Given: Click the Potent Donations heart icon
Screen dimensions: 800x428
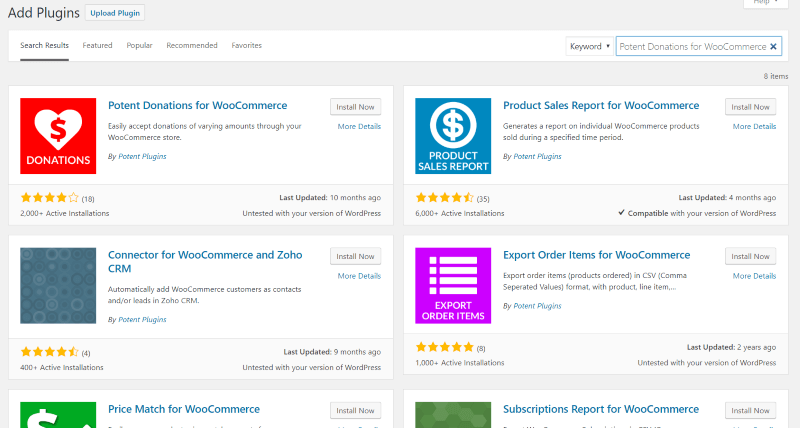Looking at the screenshot, I should [58, 136].
